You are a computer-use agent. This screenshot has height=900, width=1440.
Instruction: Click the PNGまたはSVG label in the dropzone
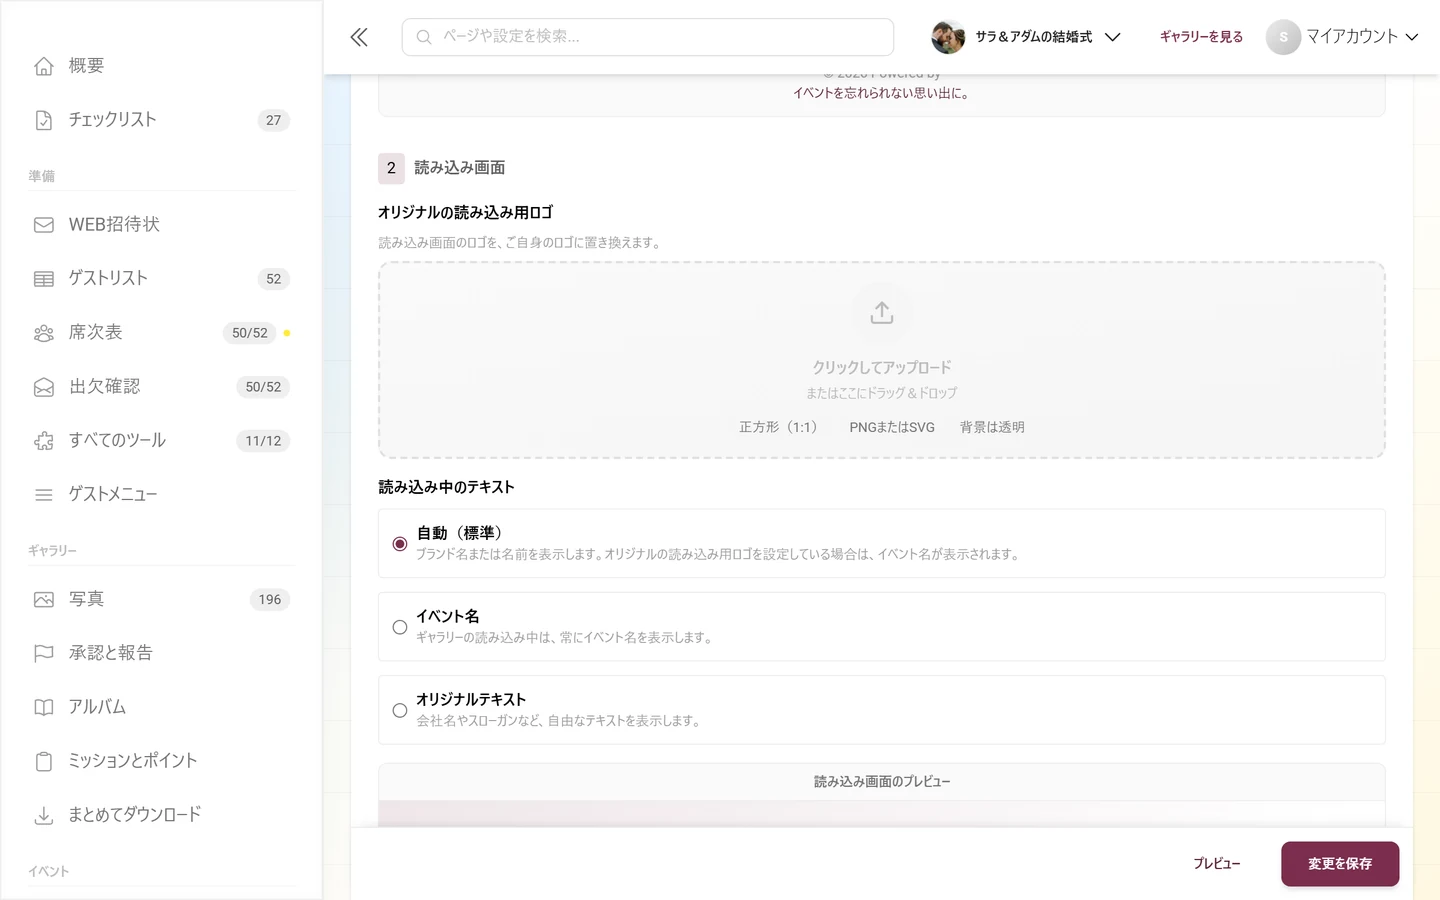point(892,427)
